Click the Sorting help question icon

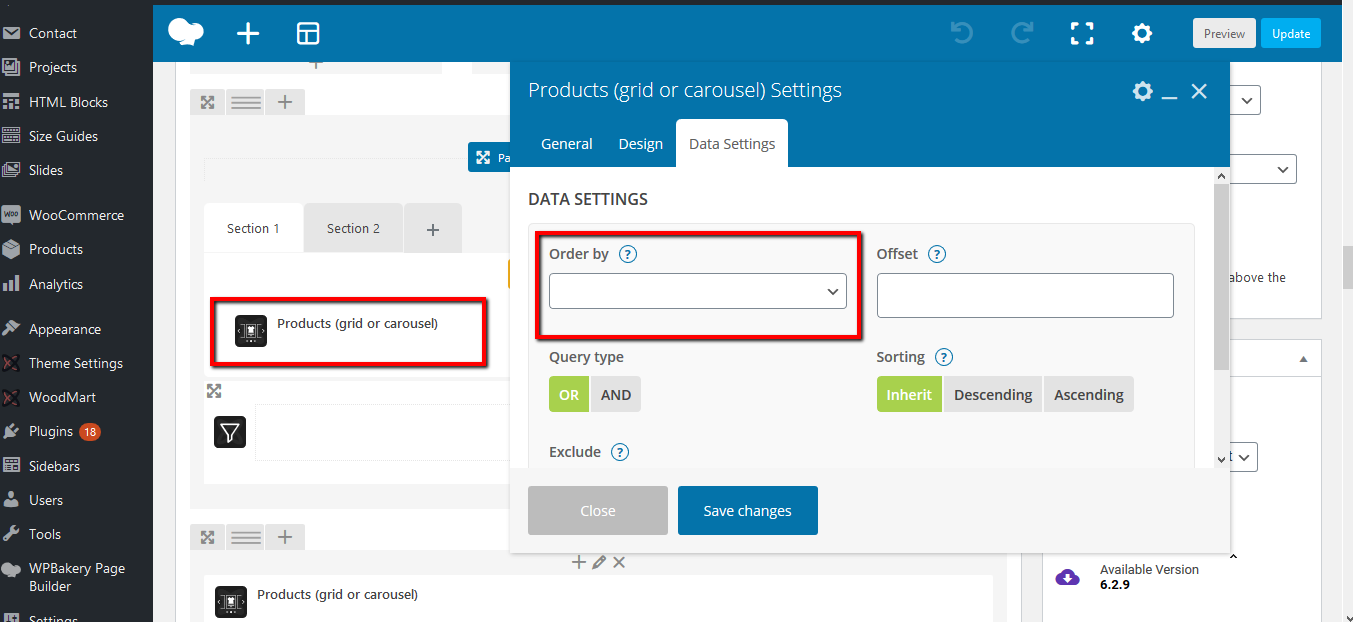tap(944, 357)
